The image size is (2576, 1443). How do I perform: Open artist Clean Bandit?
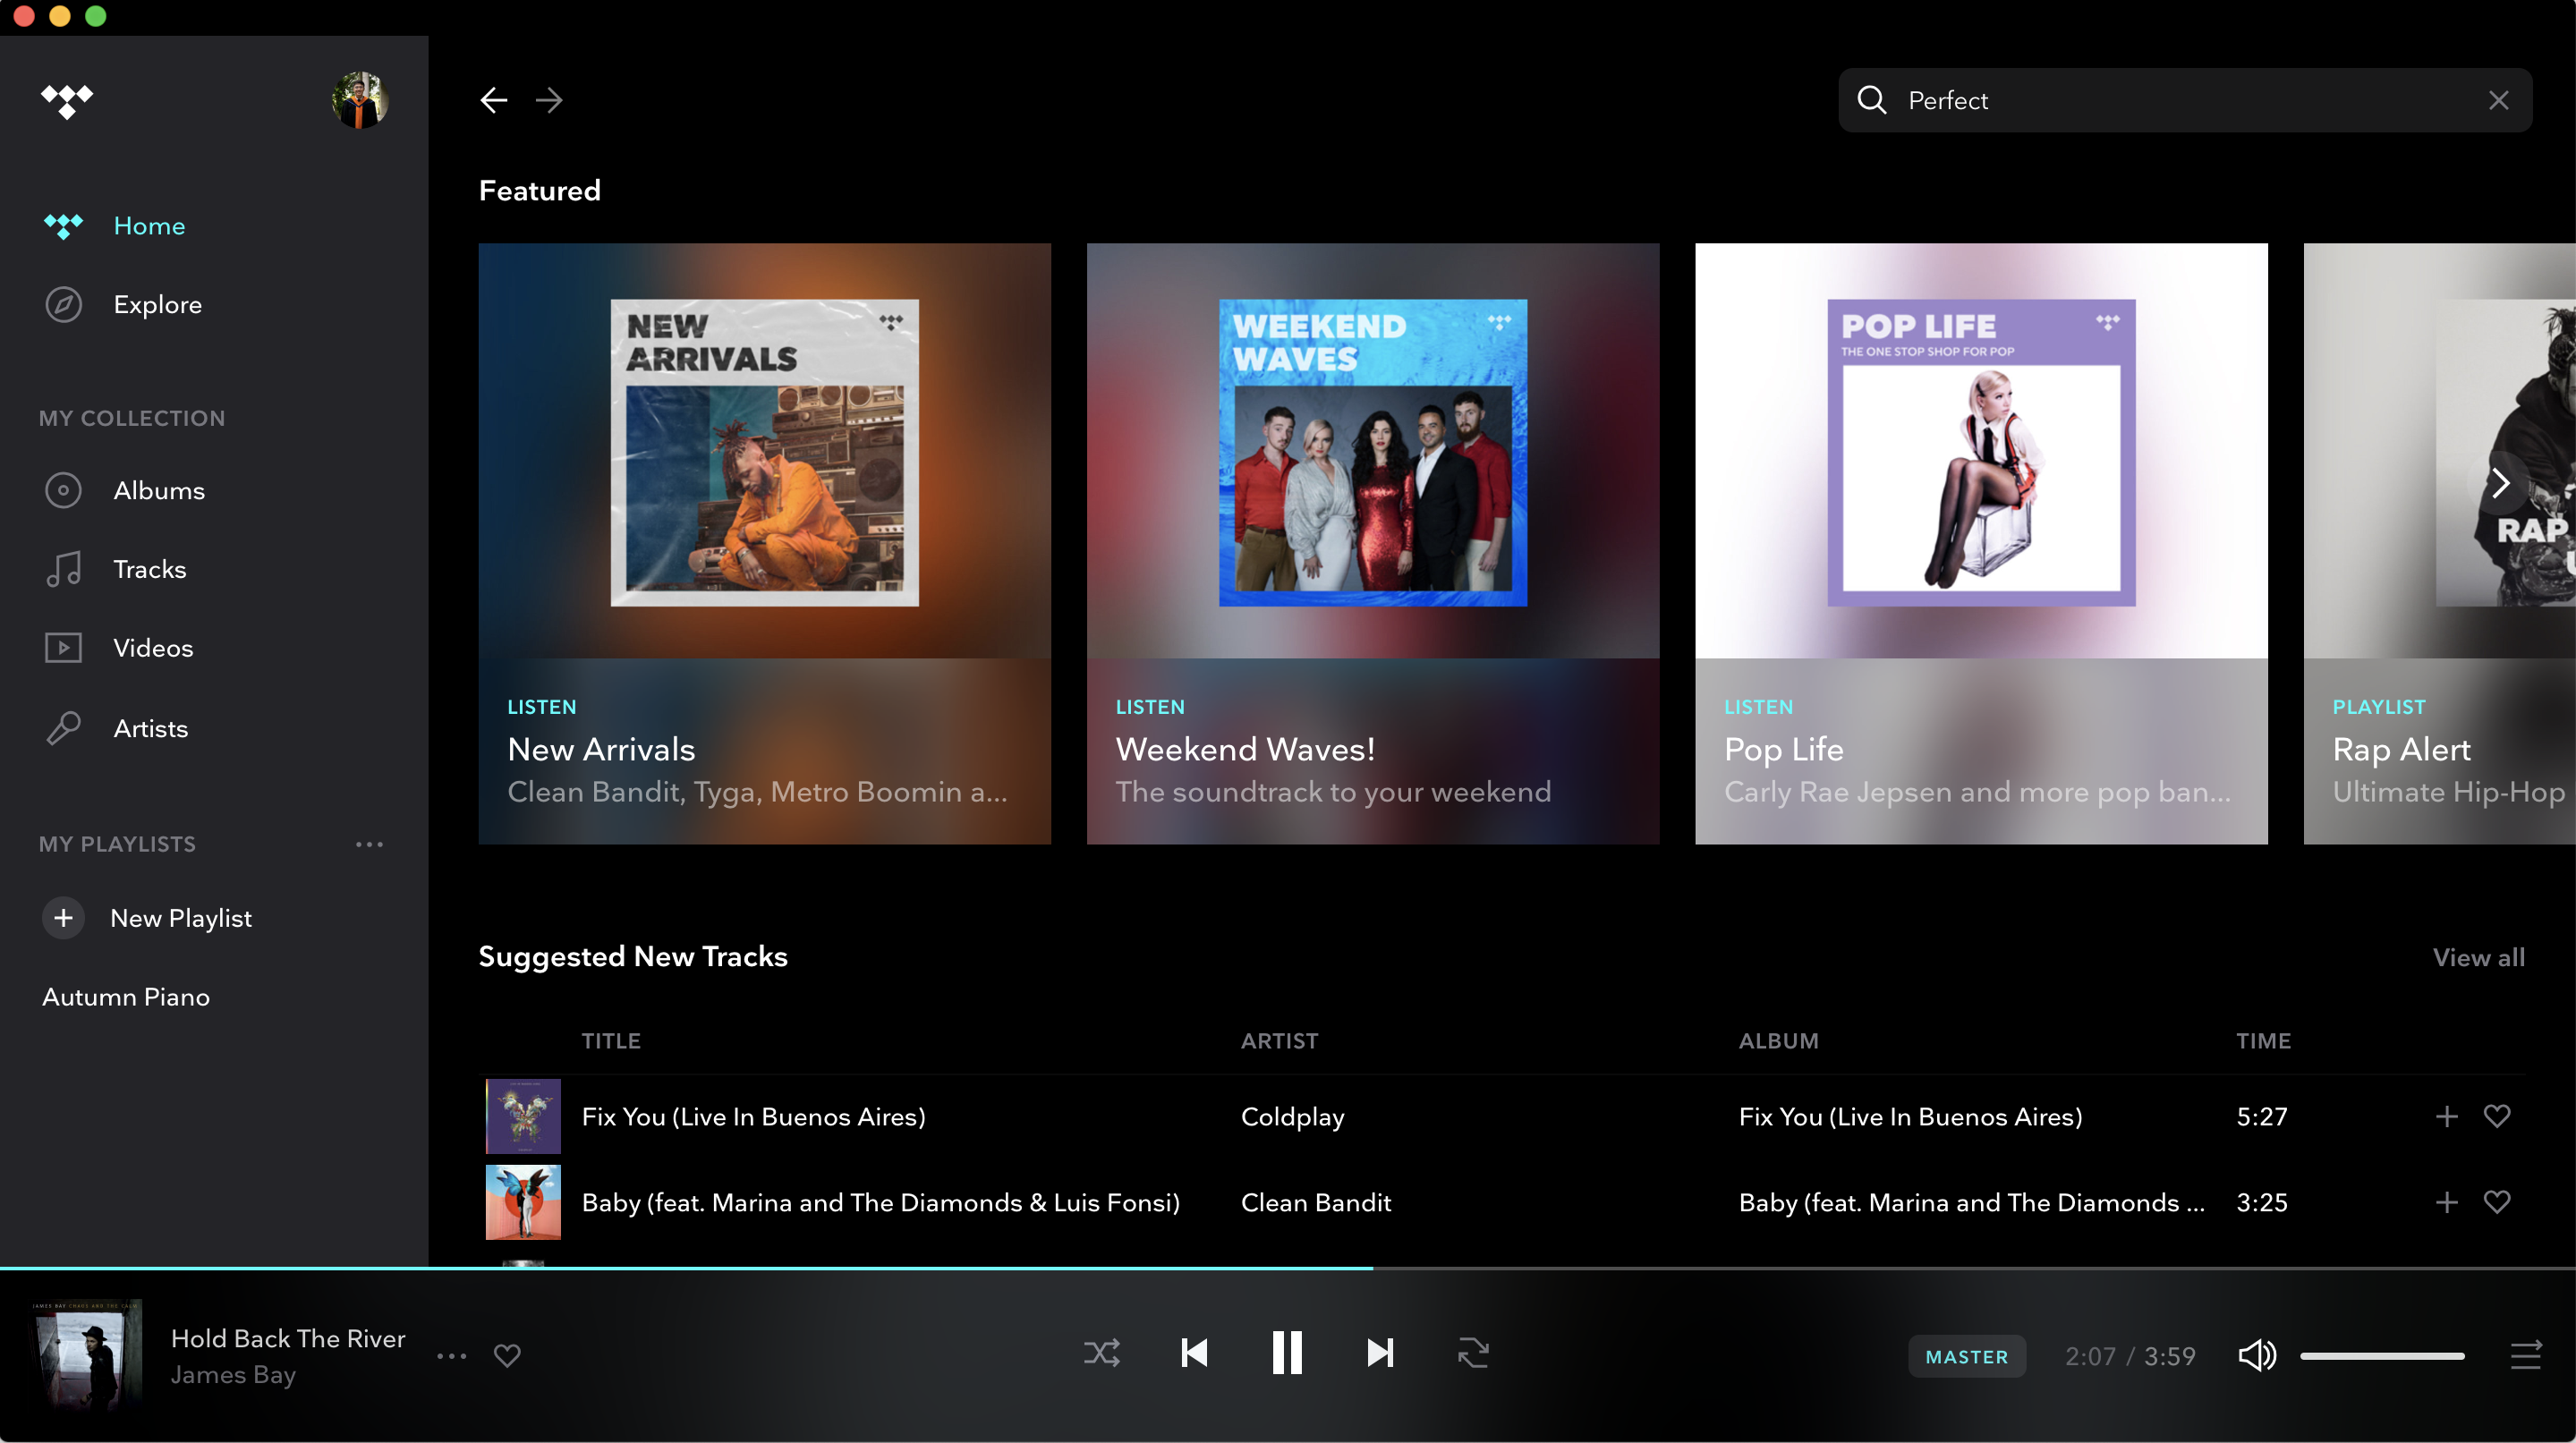[x=1315, y=1203]
